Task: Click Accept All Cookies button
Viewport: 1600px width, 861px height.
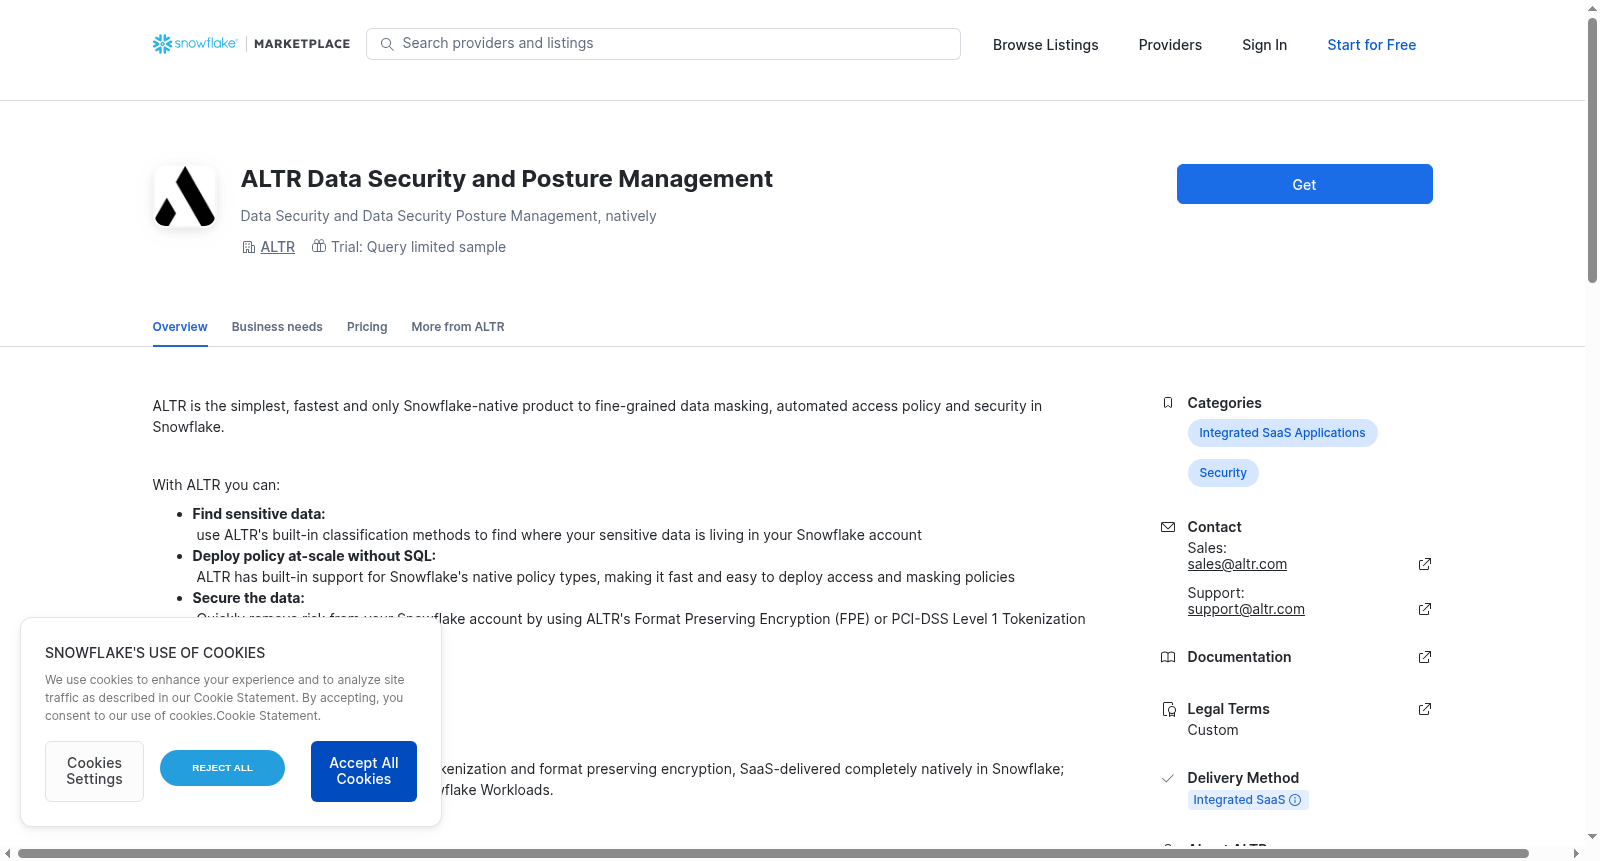Action: click(x=364, y=771)
